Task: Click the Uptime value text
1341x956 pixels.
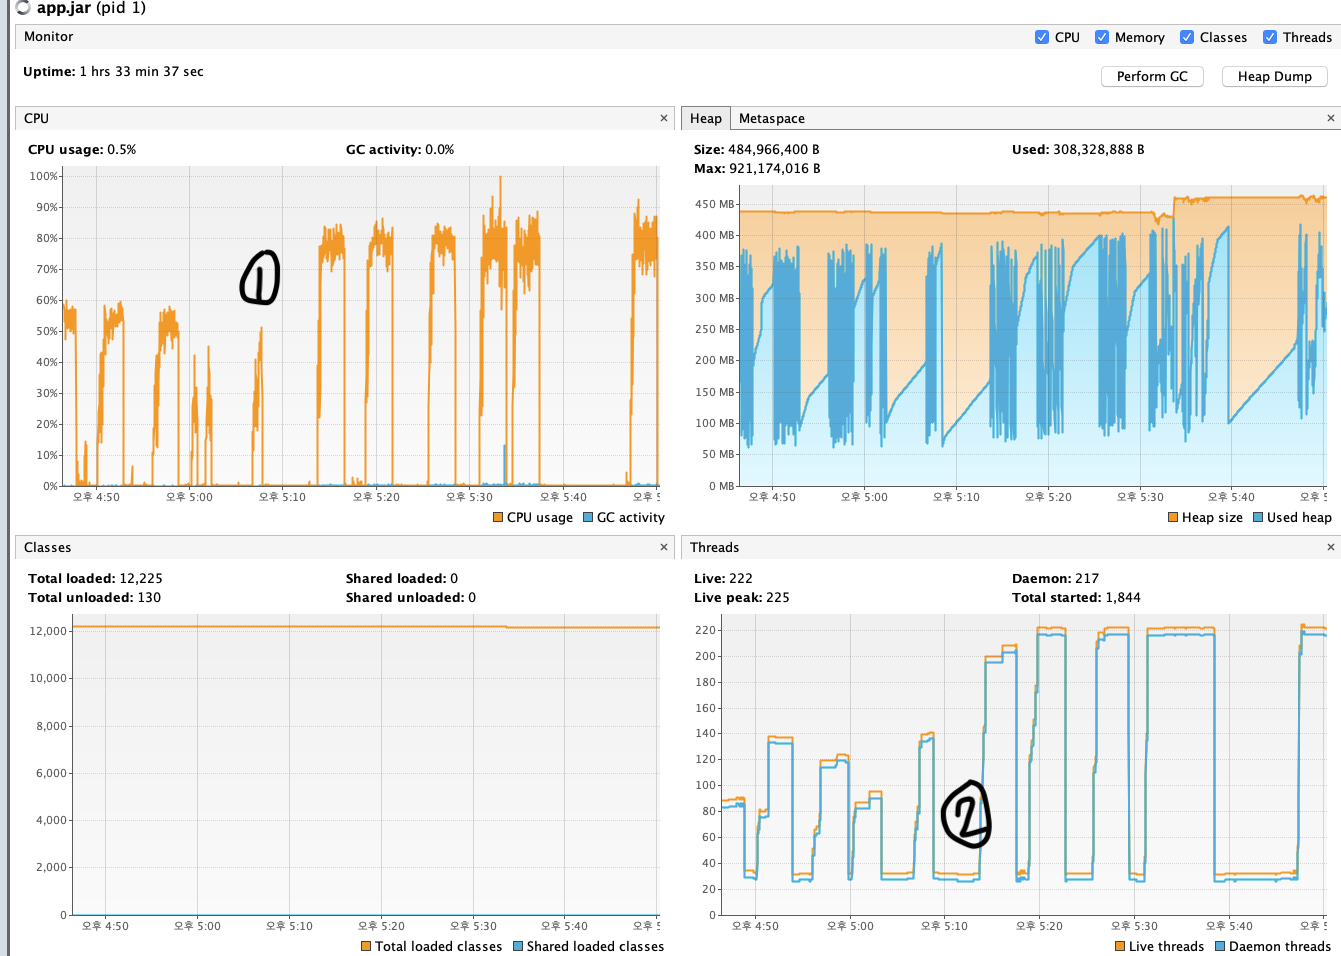Action: point(141,72)
